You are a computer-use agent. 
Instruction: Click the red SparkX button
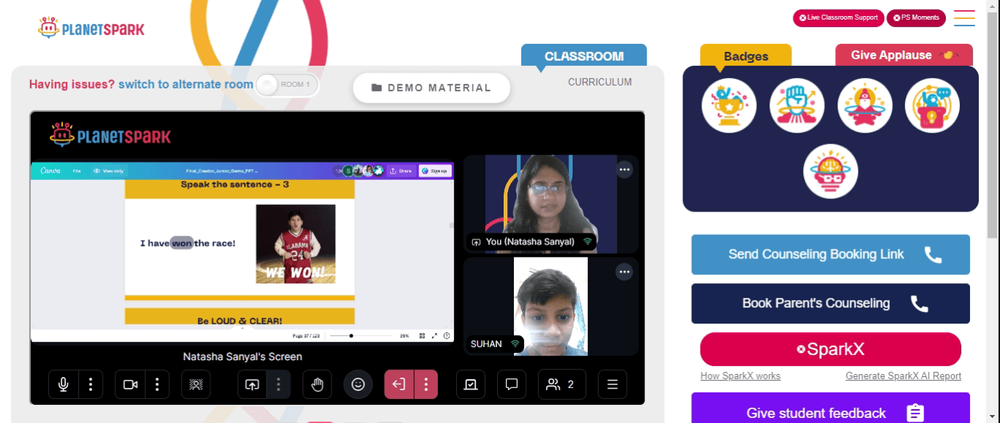(830, 349)
